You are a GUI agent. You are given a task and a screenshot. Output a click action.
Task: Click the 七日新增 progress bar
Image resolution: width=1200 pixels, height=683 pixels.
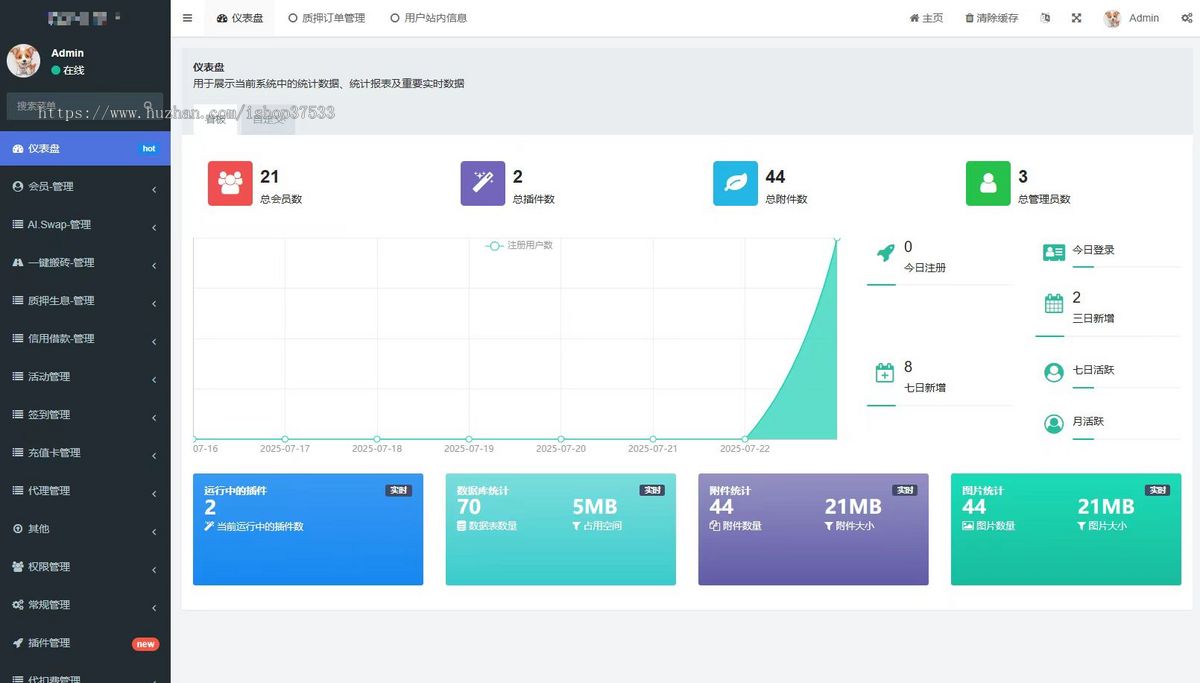(940, 405)
